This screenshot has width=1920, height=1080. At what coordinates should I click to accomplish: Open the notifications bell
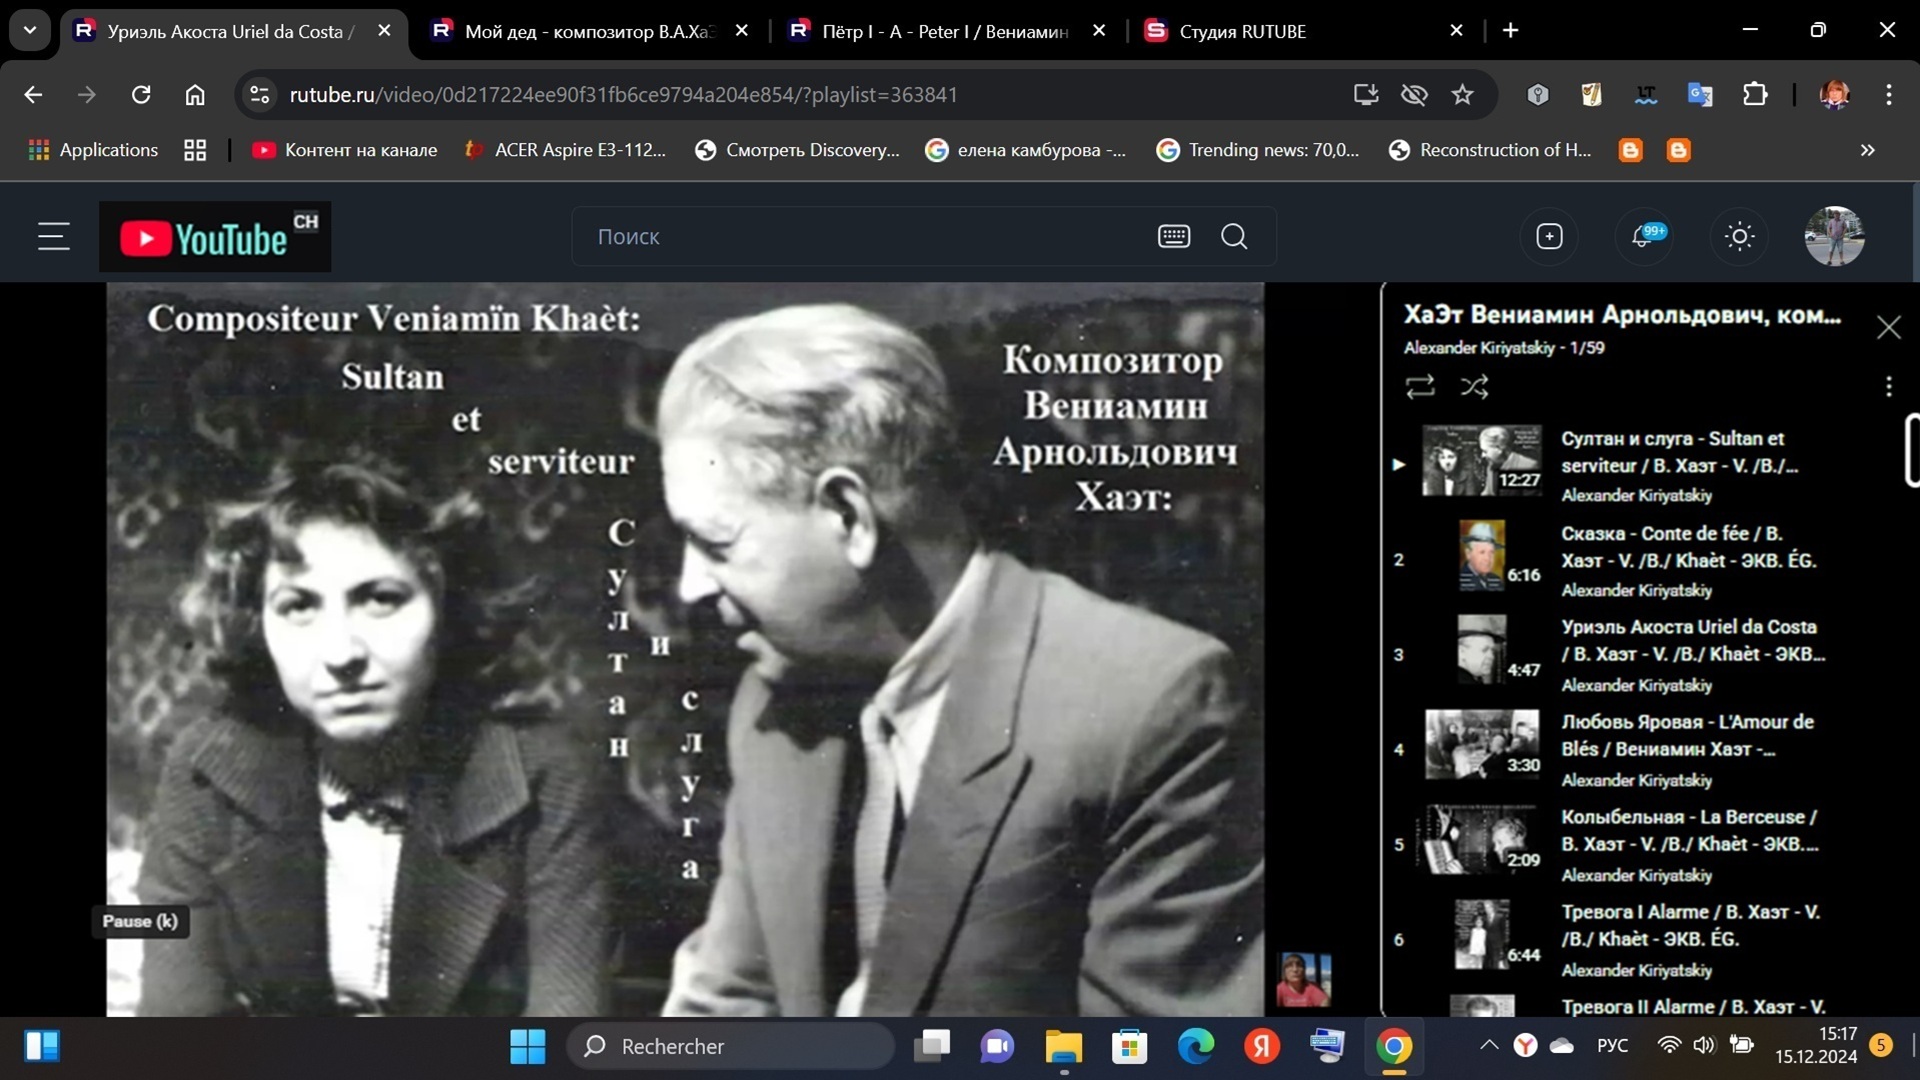point(1643,237)
